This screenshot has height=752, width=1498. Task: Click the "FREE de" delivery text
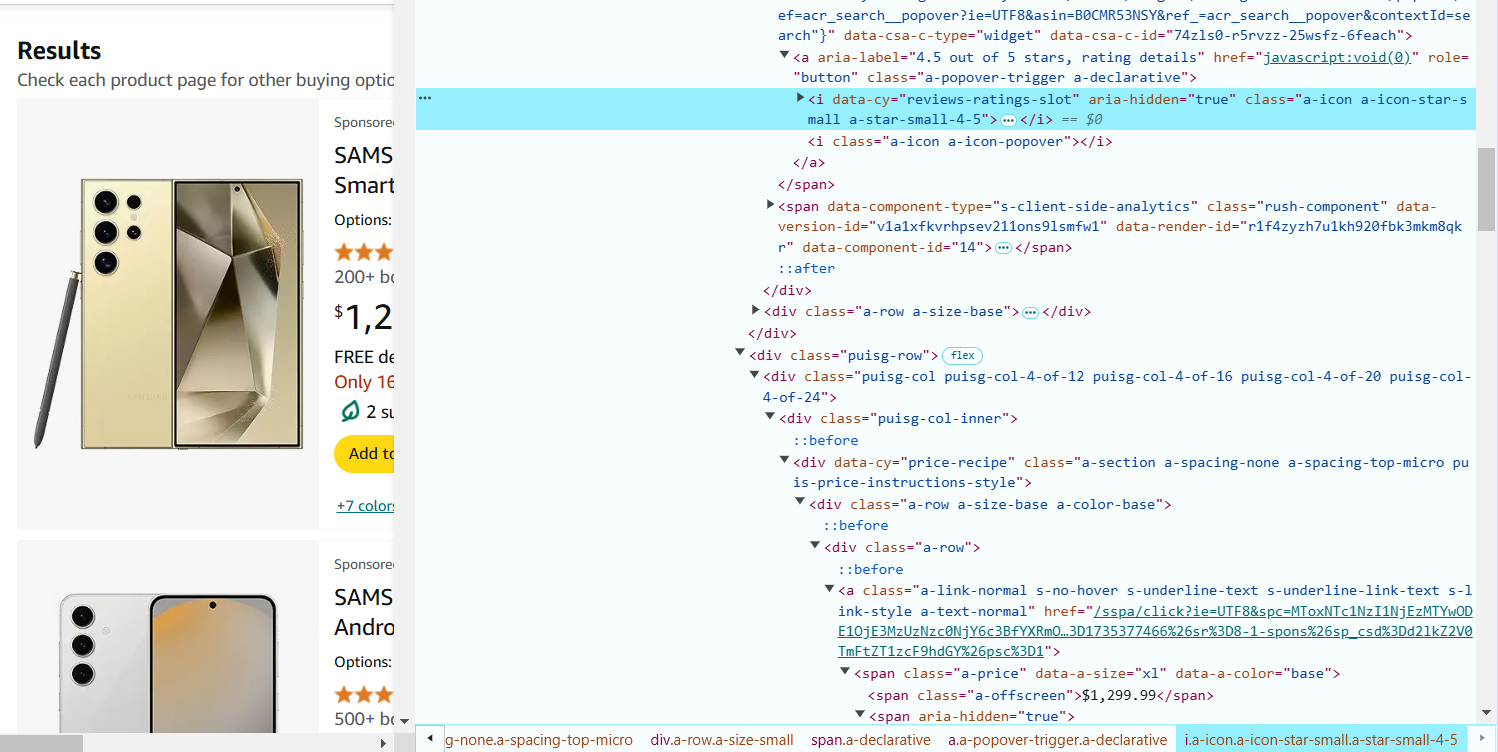364,357
